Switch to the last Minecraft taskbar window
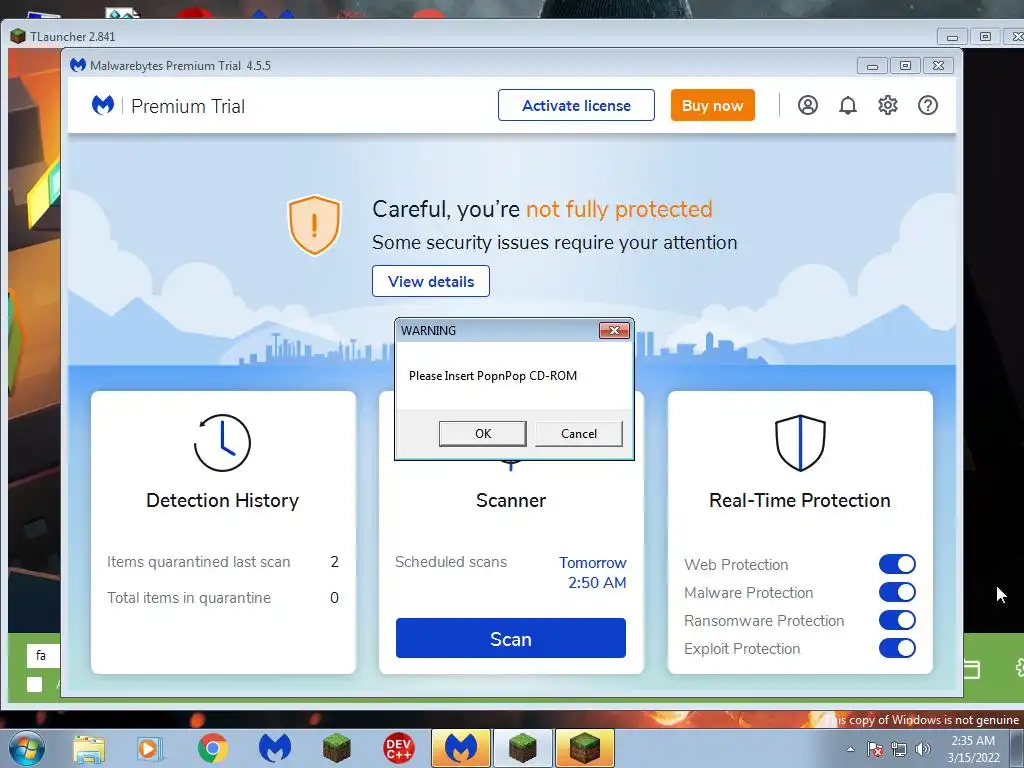Viewport: 1024px width, 768px height. point(584,748)
